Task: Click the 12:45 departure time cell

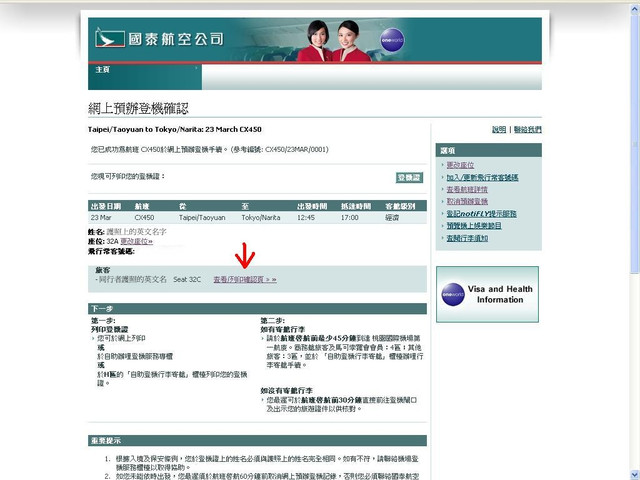Action: [306, 218]
